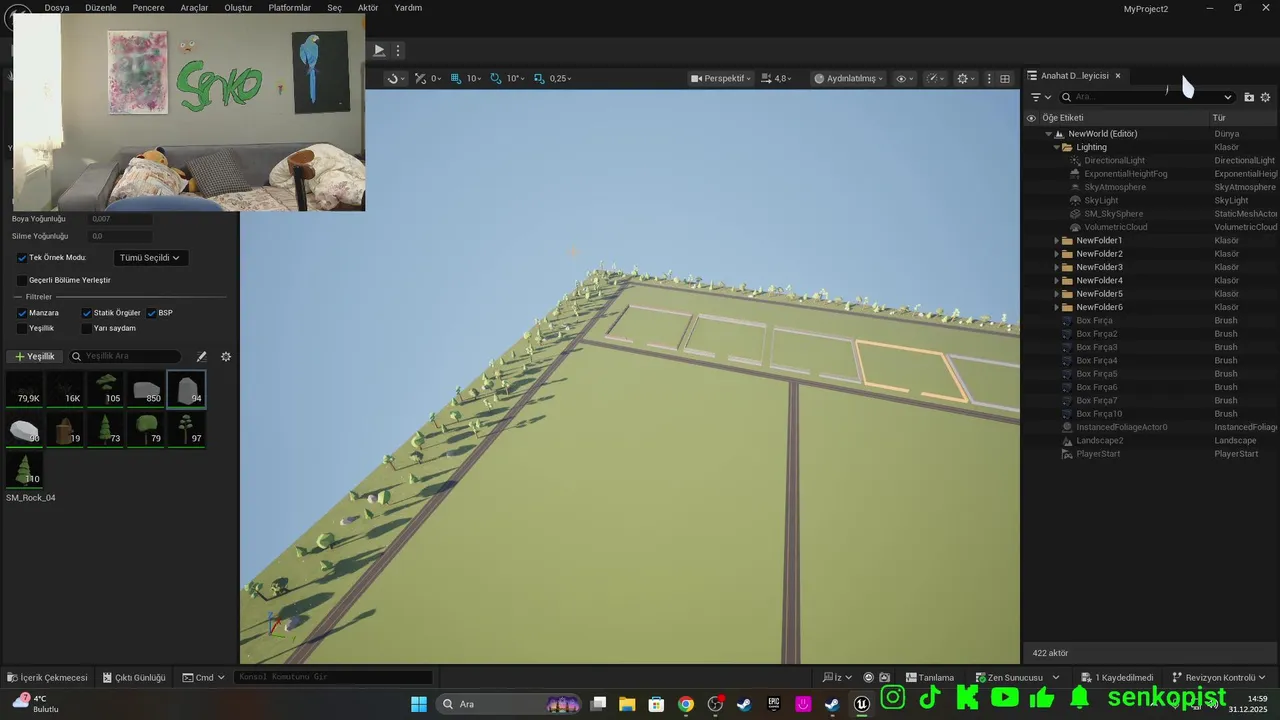Image resolution: width=1280 pixels, height=720 pixels.
Task: Click the + Yeşillik add button
Action: [35, 356]
